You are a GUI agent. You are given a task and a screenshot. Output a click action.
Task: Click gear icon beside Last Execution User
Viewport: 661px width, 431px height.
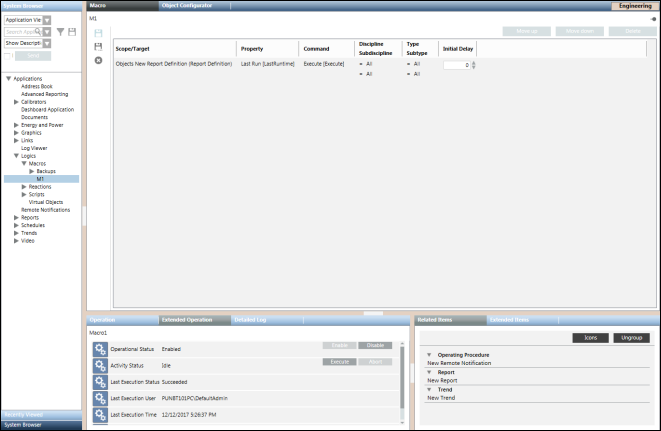[x=100, y=398]
